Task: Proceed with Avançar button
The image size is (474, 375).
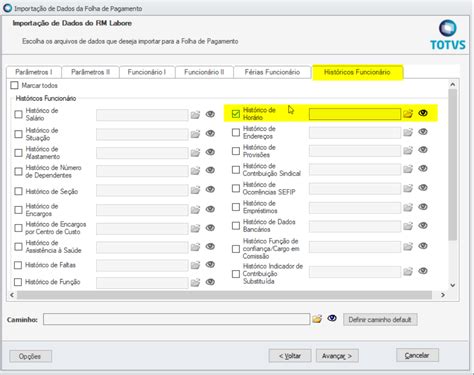Action: [x=337, y=356]
